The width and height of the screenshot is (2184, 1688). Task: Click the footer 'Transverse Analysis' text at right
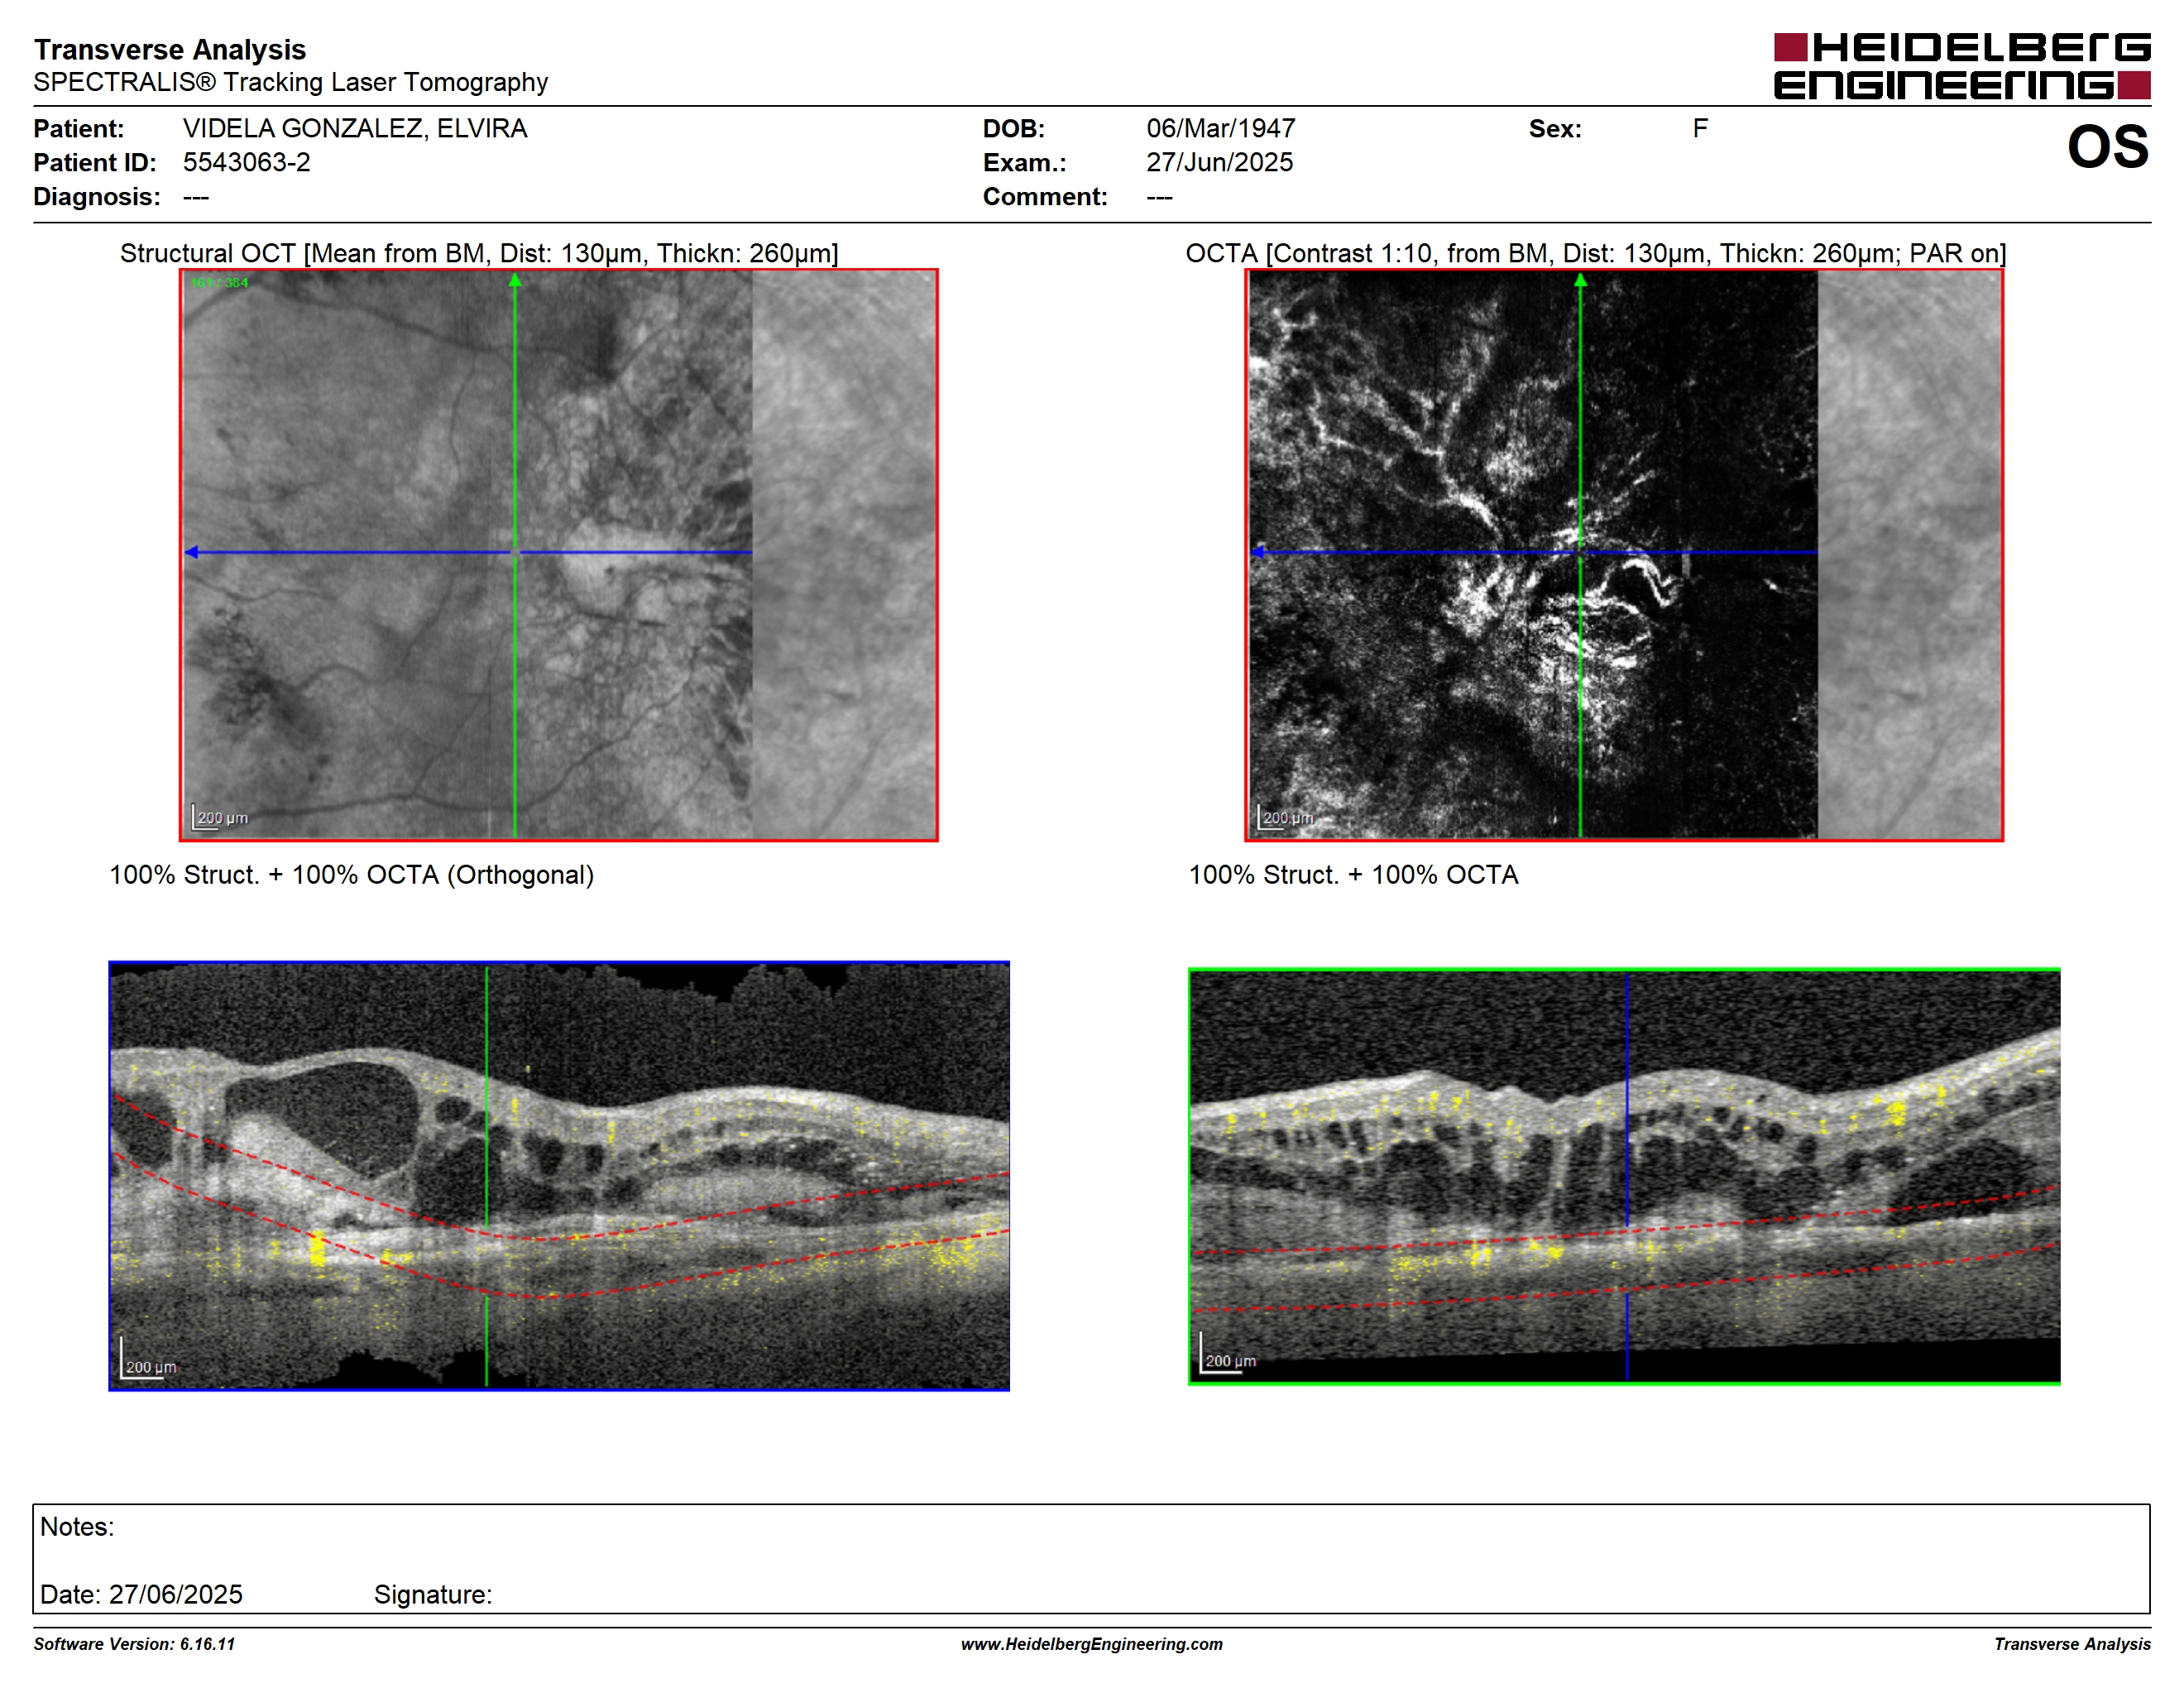click(x=2072, y=1644)
